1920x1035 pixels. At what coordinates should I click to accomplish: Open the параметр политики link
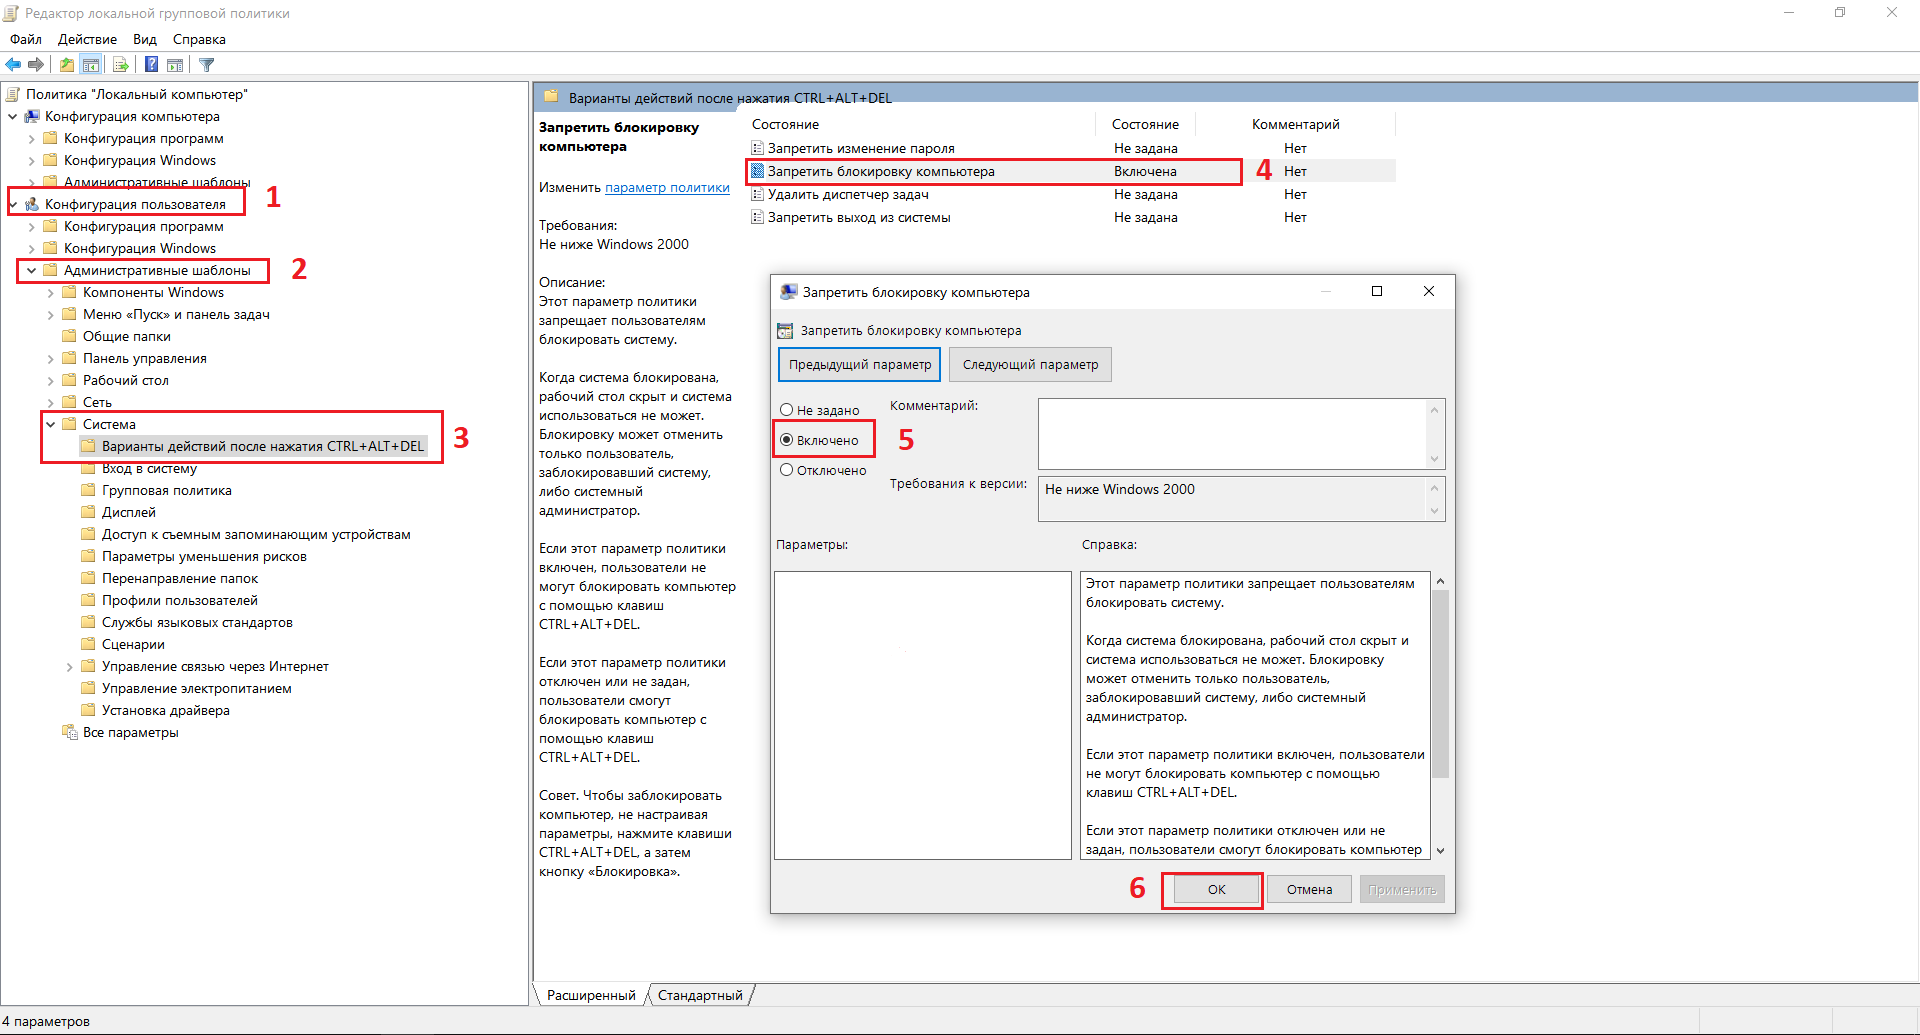(x=667, y=187)
